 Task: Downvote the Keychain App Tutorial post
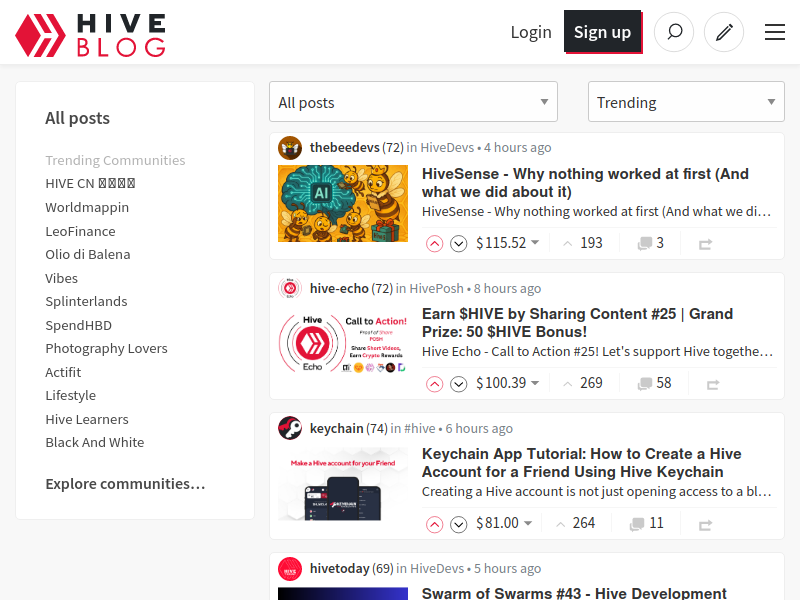click(x=459, y=524)
